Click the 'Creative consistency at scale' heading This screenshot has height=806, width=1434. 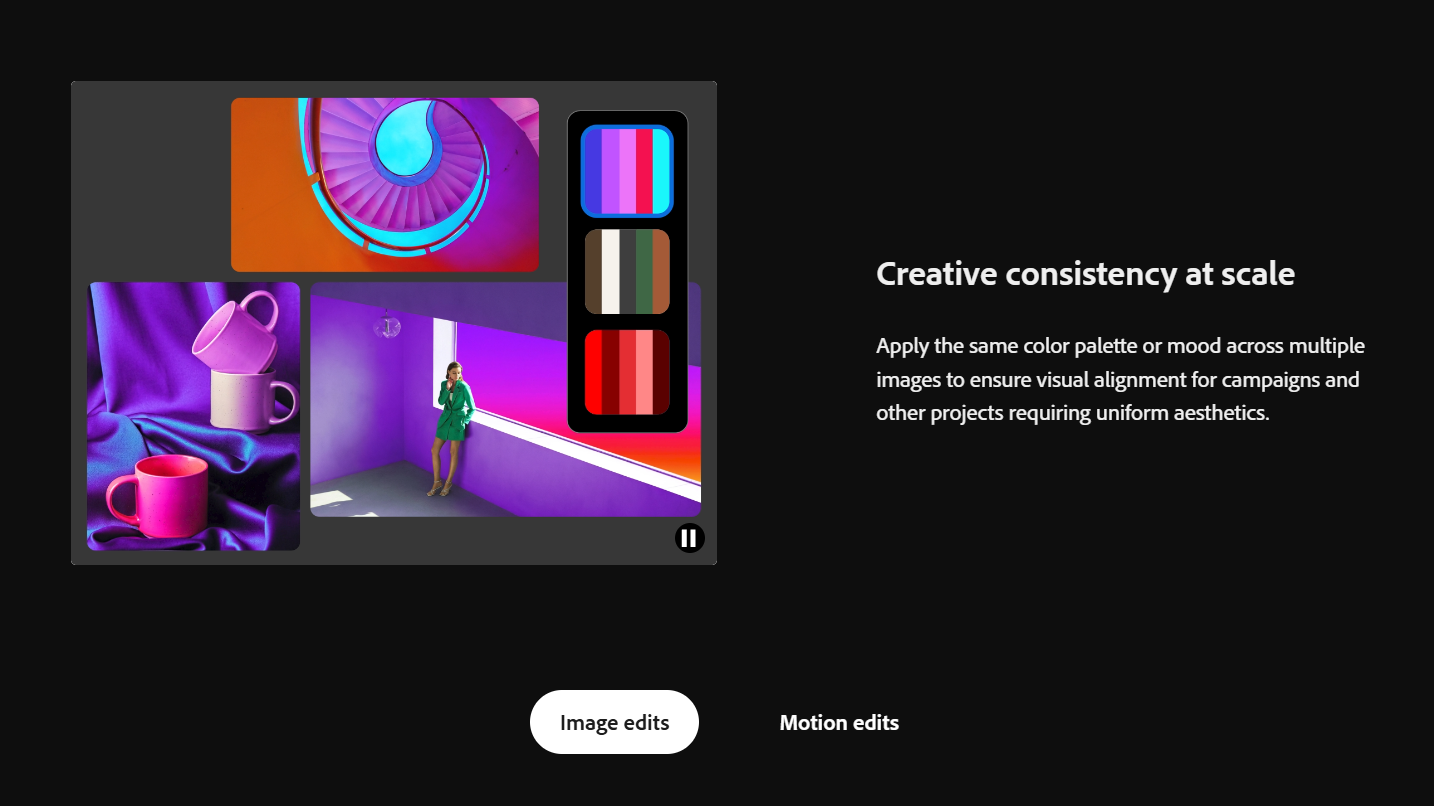[x=1085, y=274]
